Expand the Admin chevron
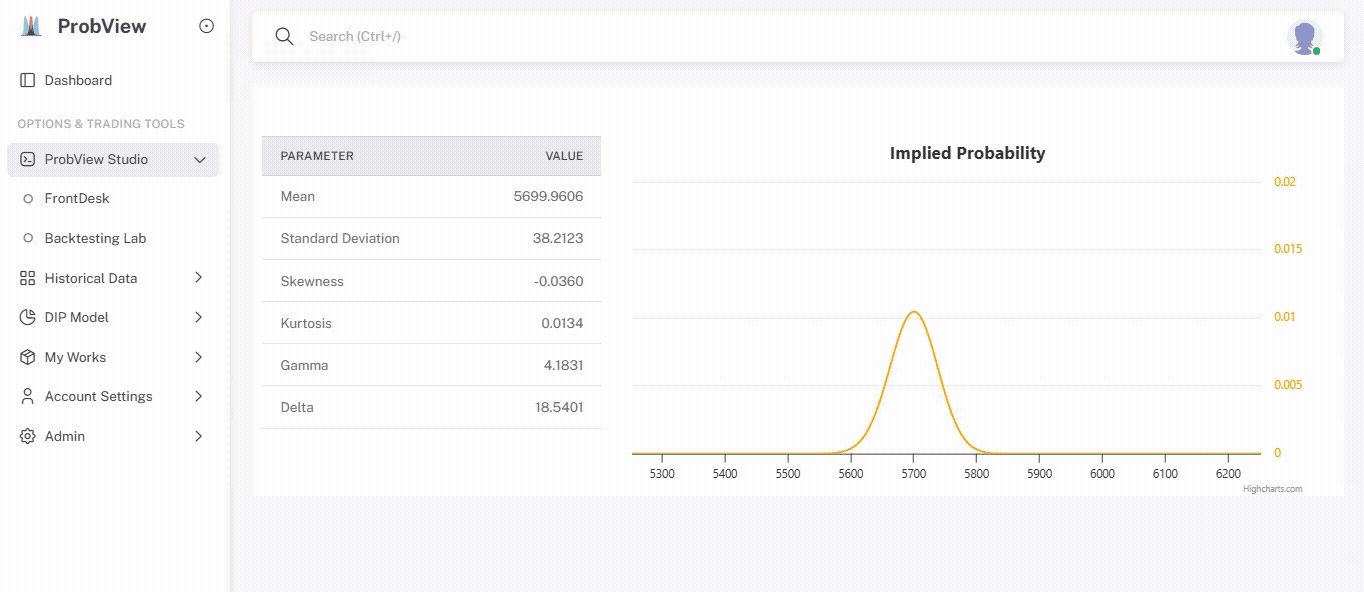Screen dimensions: 1364x592 click(198, 436)
